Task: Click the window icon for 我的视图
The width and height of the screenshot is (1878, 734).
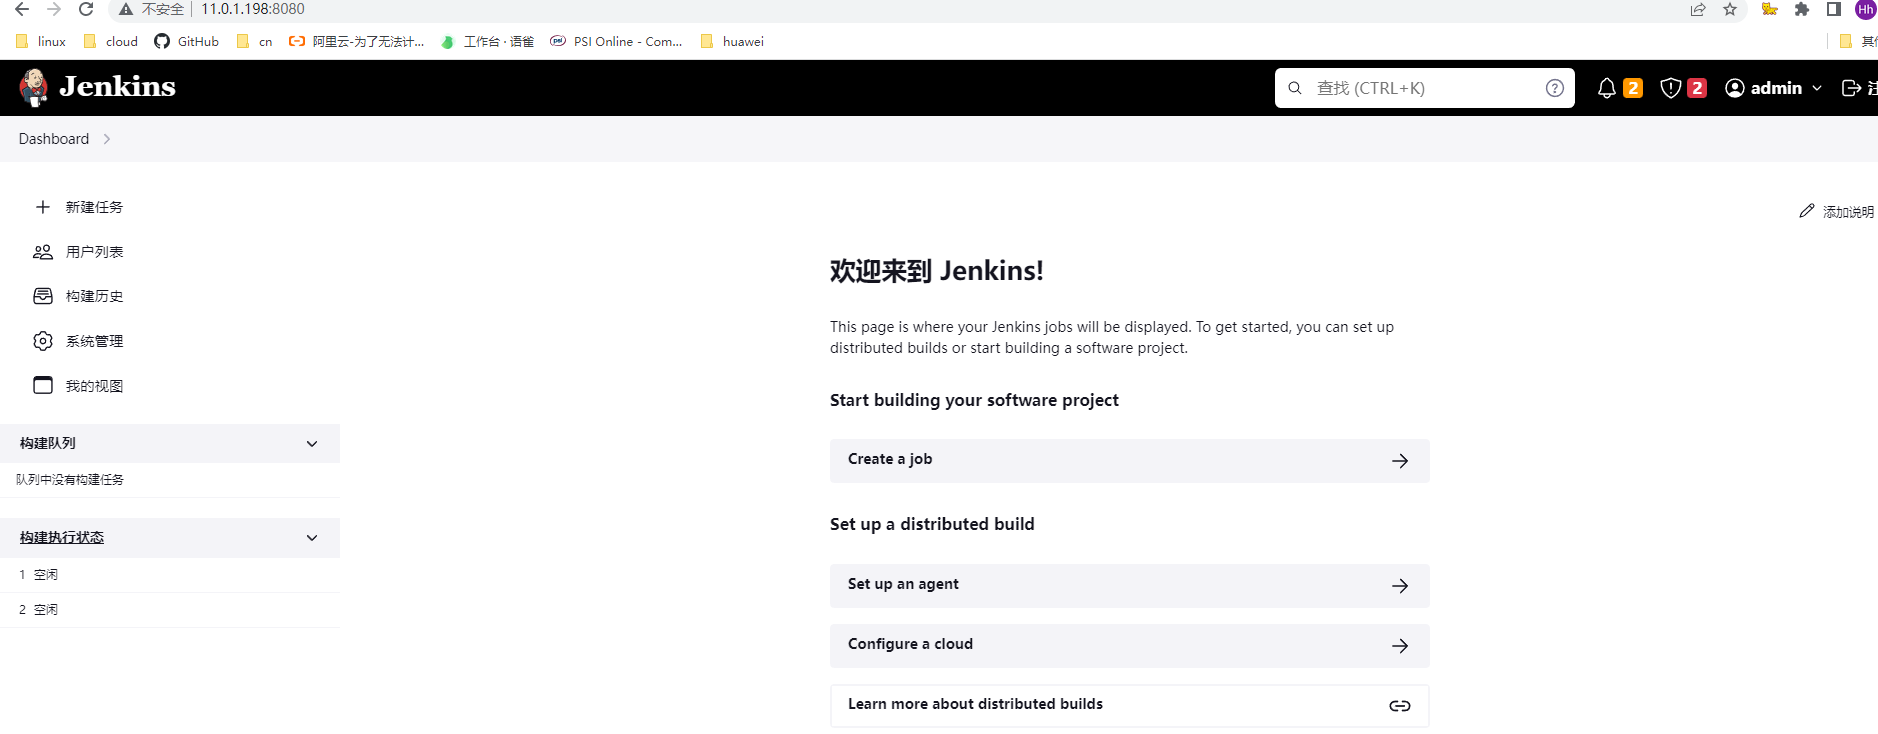Action: click(43, 385)
